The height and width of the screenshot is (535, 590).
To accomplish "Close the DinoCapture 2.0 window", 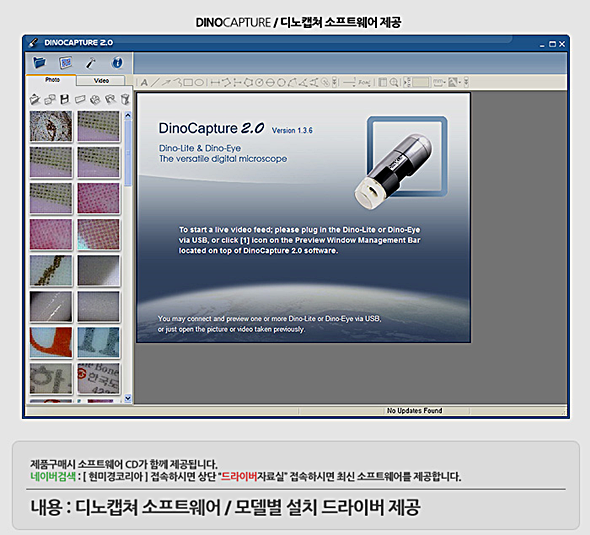I will pyautogui.click(x=562, y=44).
